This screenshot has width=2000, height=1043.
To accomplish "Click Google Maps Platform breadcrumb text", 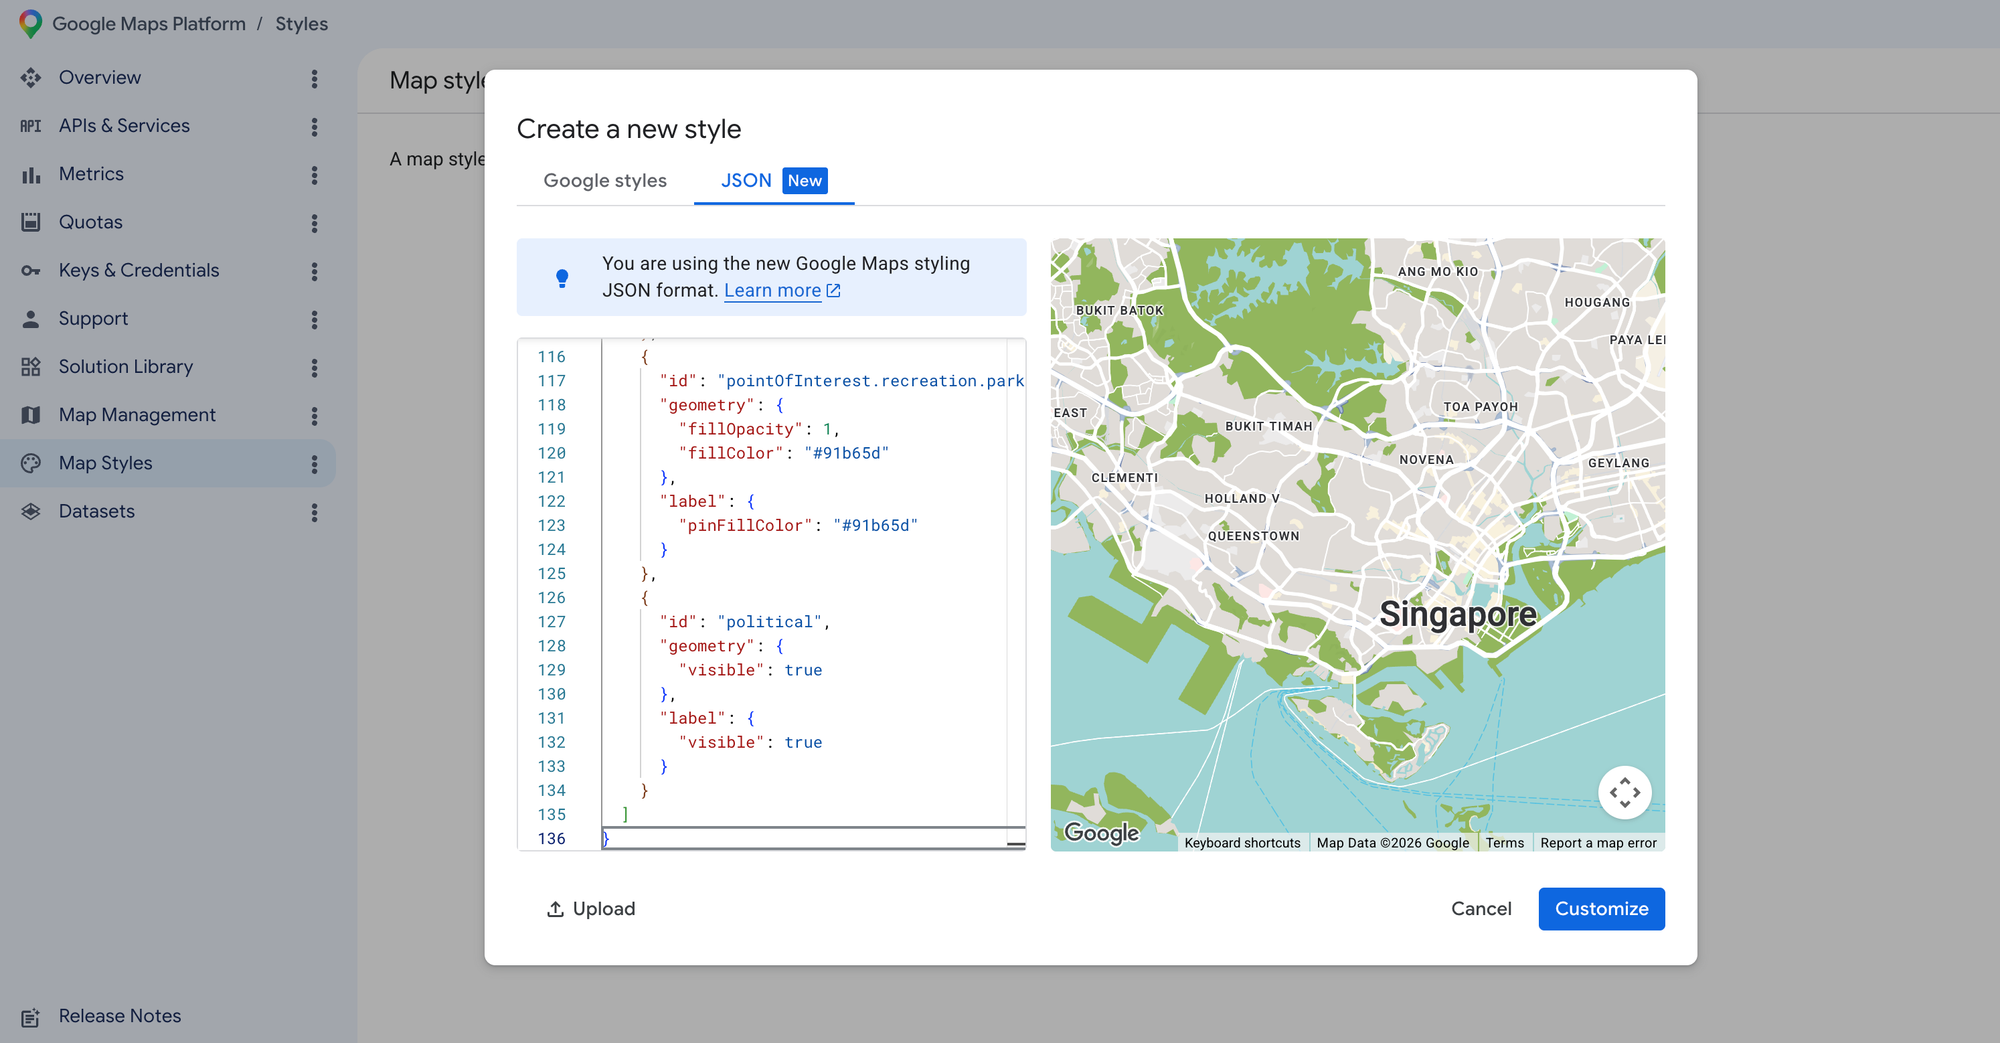I will point(148,24).
